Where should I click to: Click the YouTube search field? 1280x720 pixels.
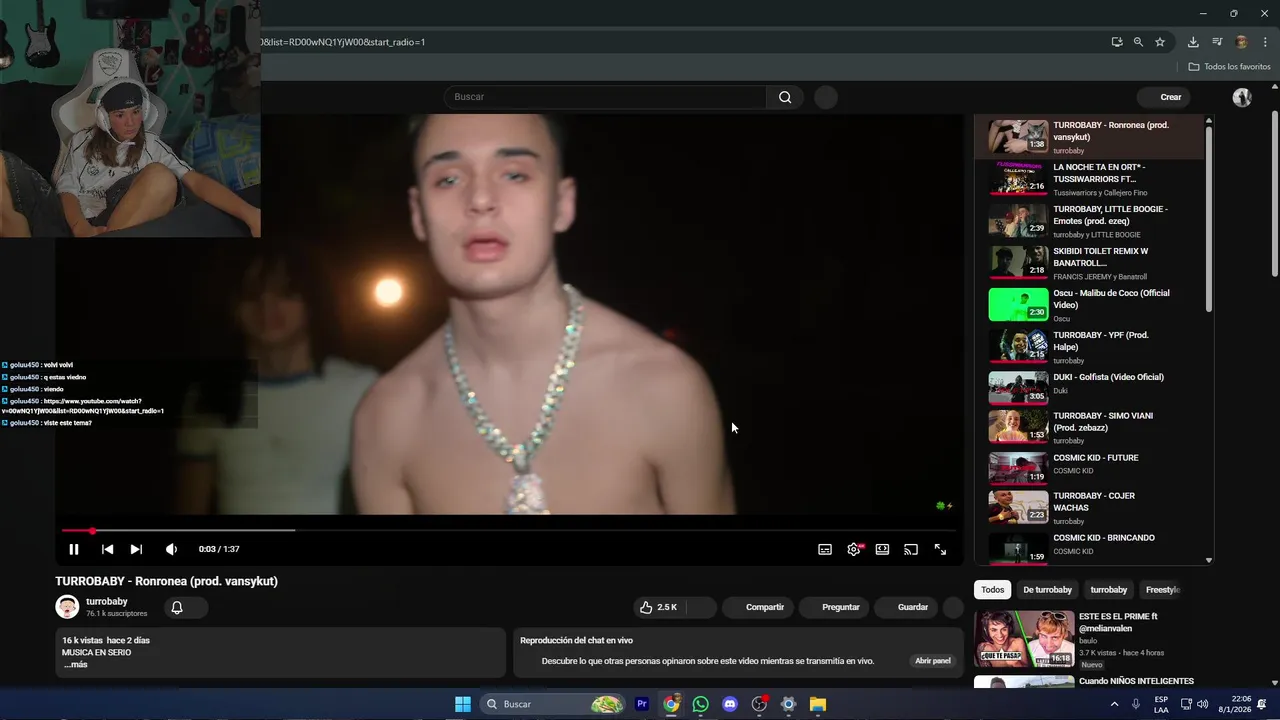click(605, 97)
